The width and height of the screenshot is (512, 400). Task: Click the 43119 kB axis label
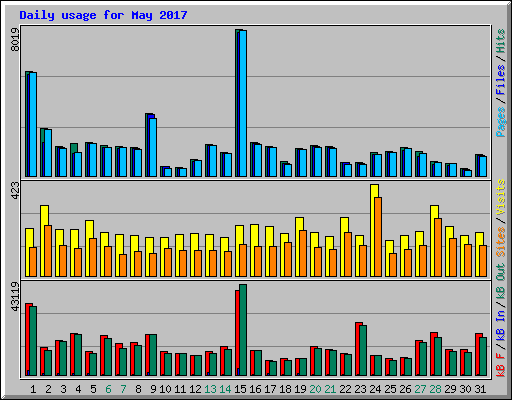15,297
